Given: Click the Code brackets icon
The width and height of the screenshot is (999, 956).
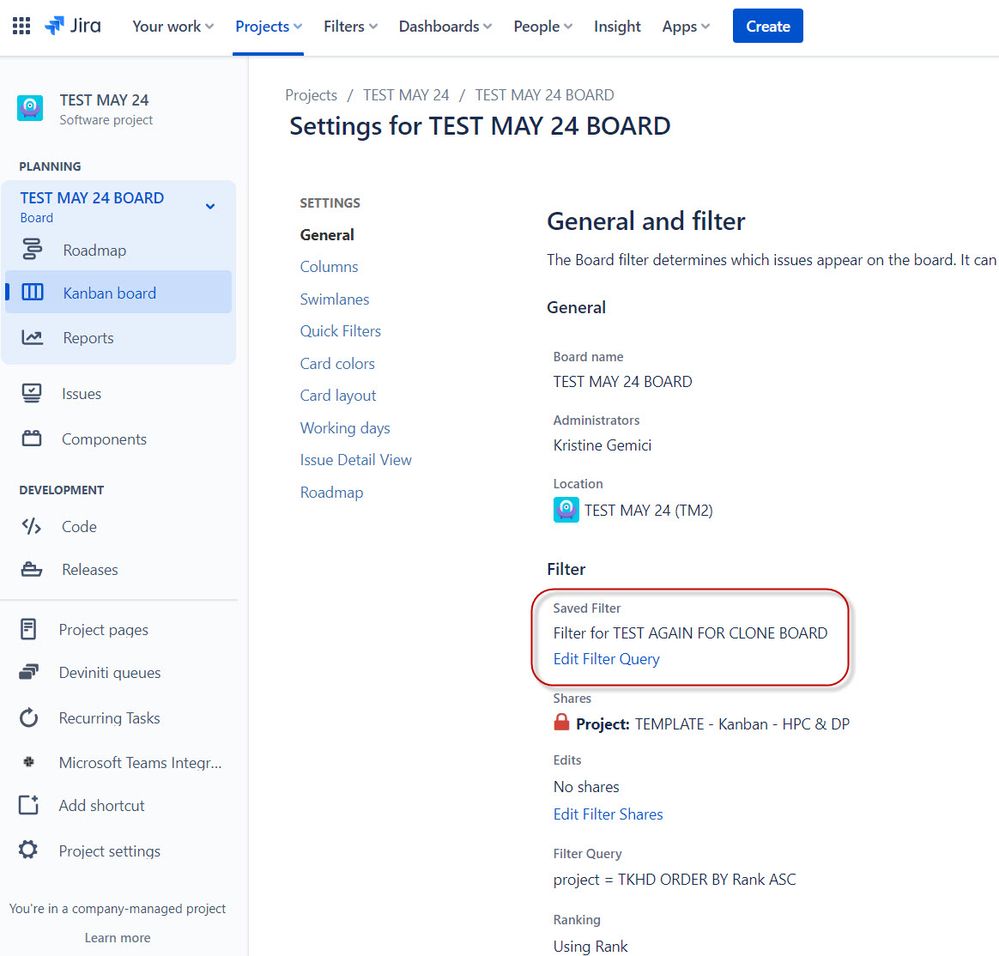Looking at the screenshot, I should click(31, 527).
